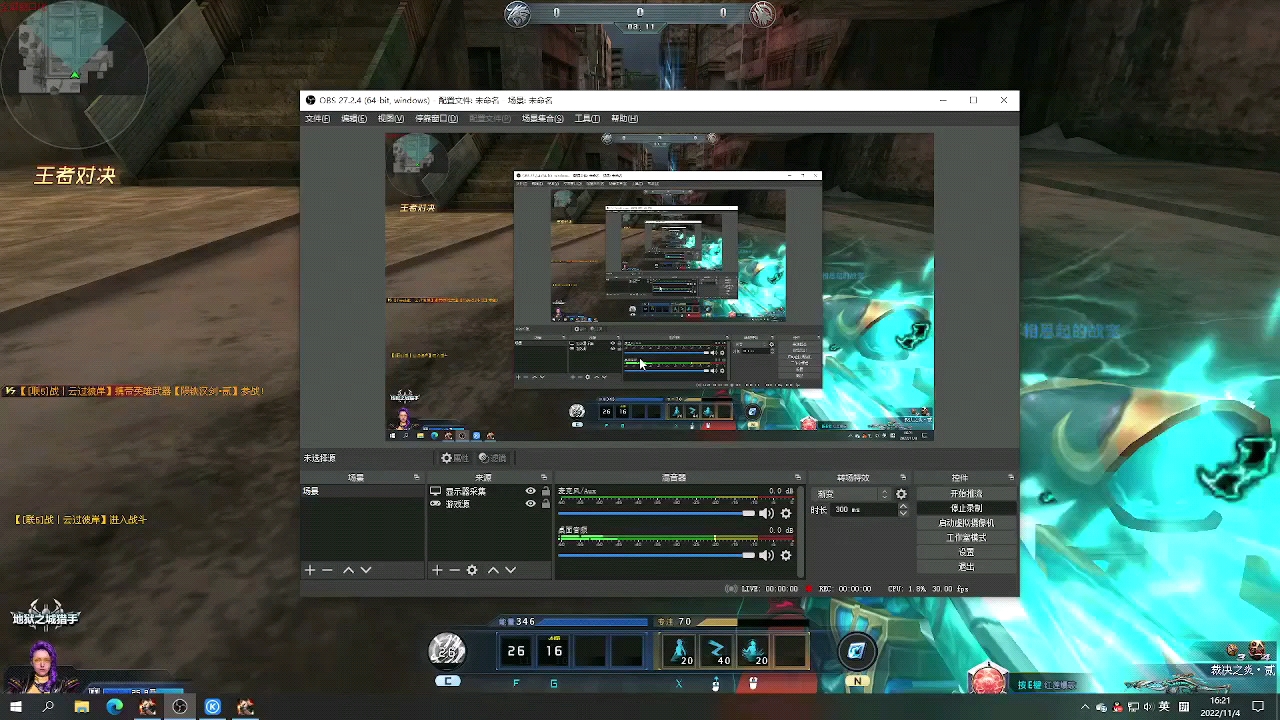Move source down with the down arrow in Sources panel

(x=510, y=570)
